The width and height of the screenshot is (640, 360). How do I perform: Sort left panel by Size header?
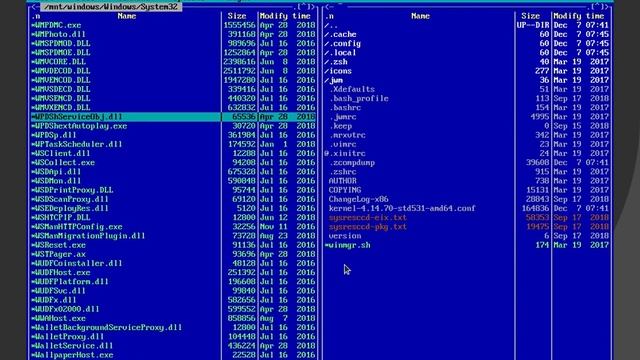coord(237,16)
